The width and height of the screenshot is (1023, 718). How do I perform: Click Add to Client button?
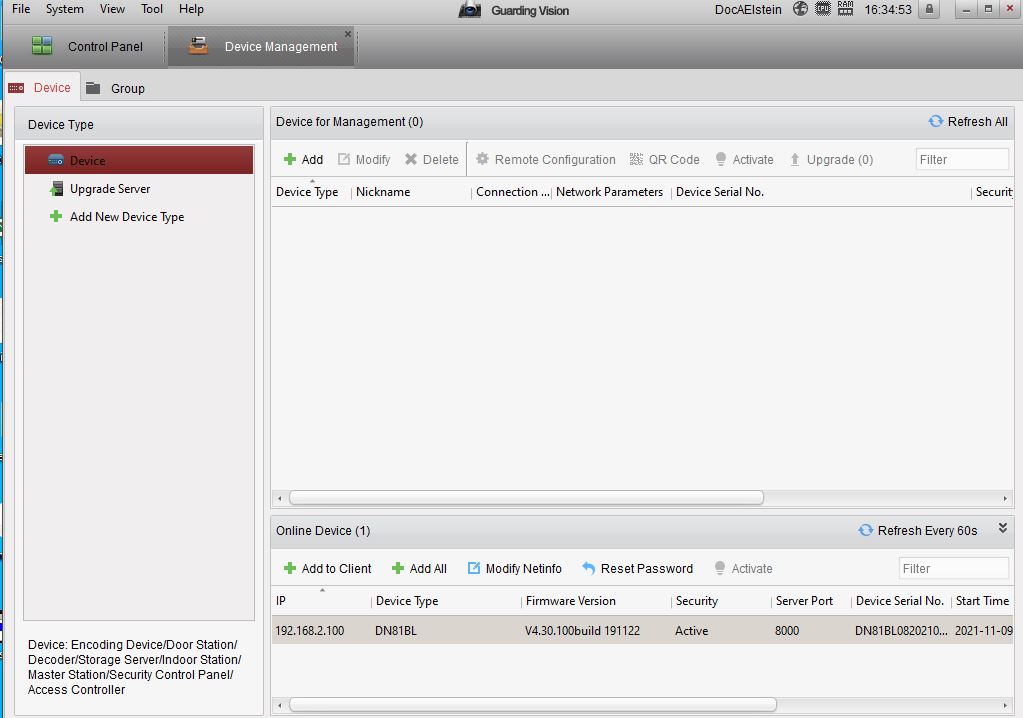(328, 568)
